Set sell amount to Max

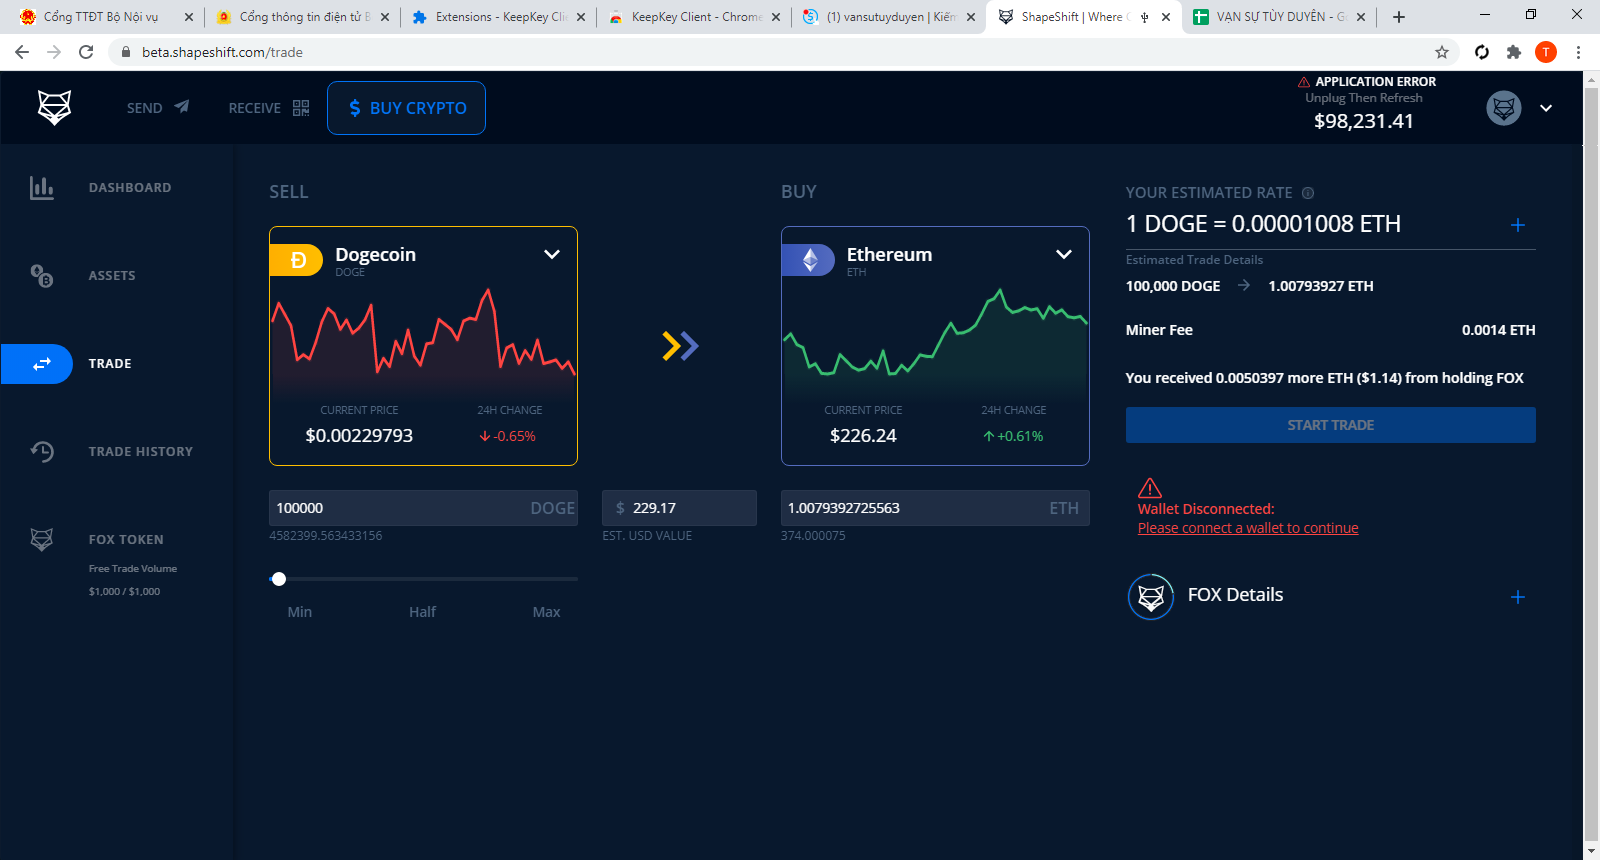546,612
